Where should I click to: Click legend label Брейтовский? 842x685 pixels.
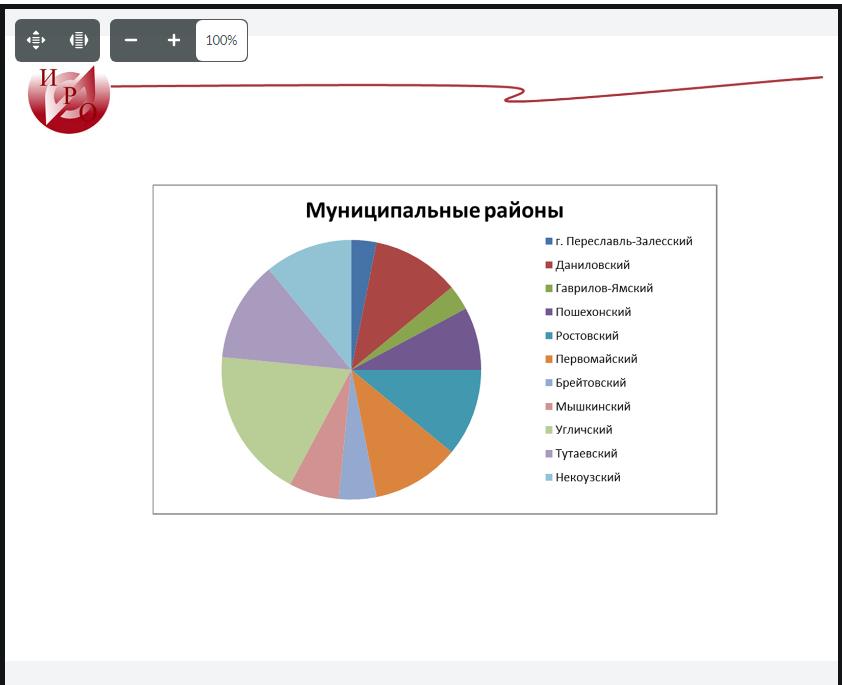tap(591, 383)
